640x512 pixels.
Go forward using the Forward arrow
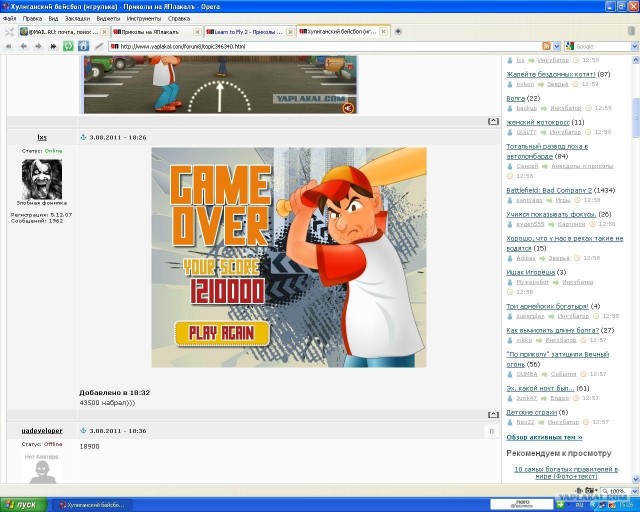pyautogui.click(x=38, y=47)
